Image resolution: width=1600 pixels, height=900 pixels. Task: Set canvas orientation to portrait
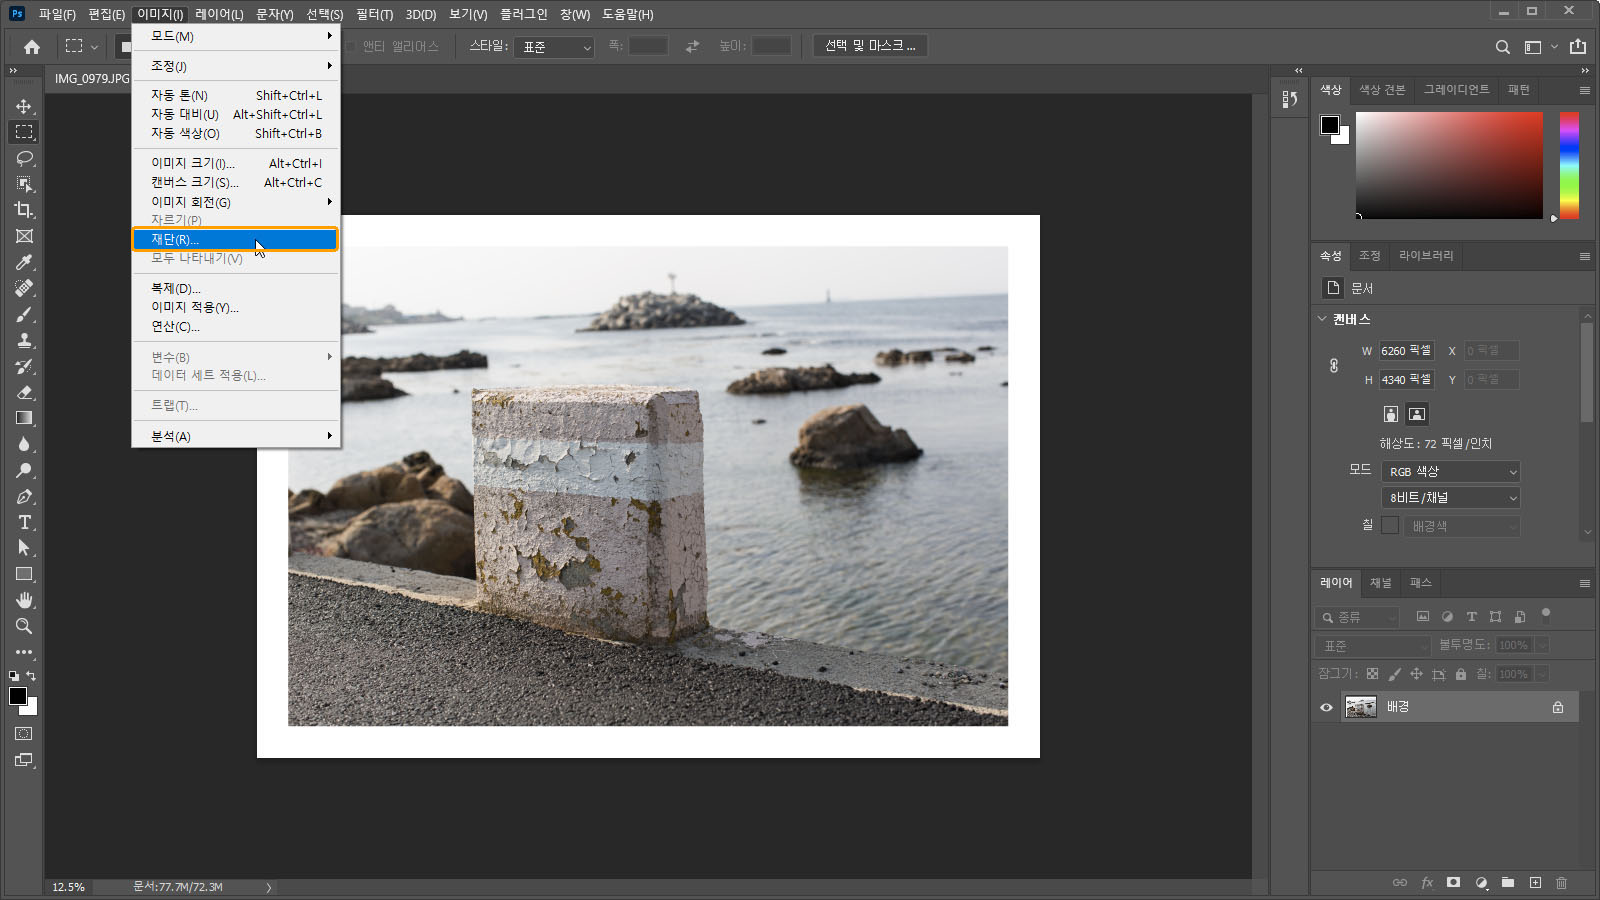click(1390, 414)
